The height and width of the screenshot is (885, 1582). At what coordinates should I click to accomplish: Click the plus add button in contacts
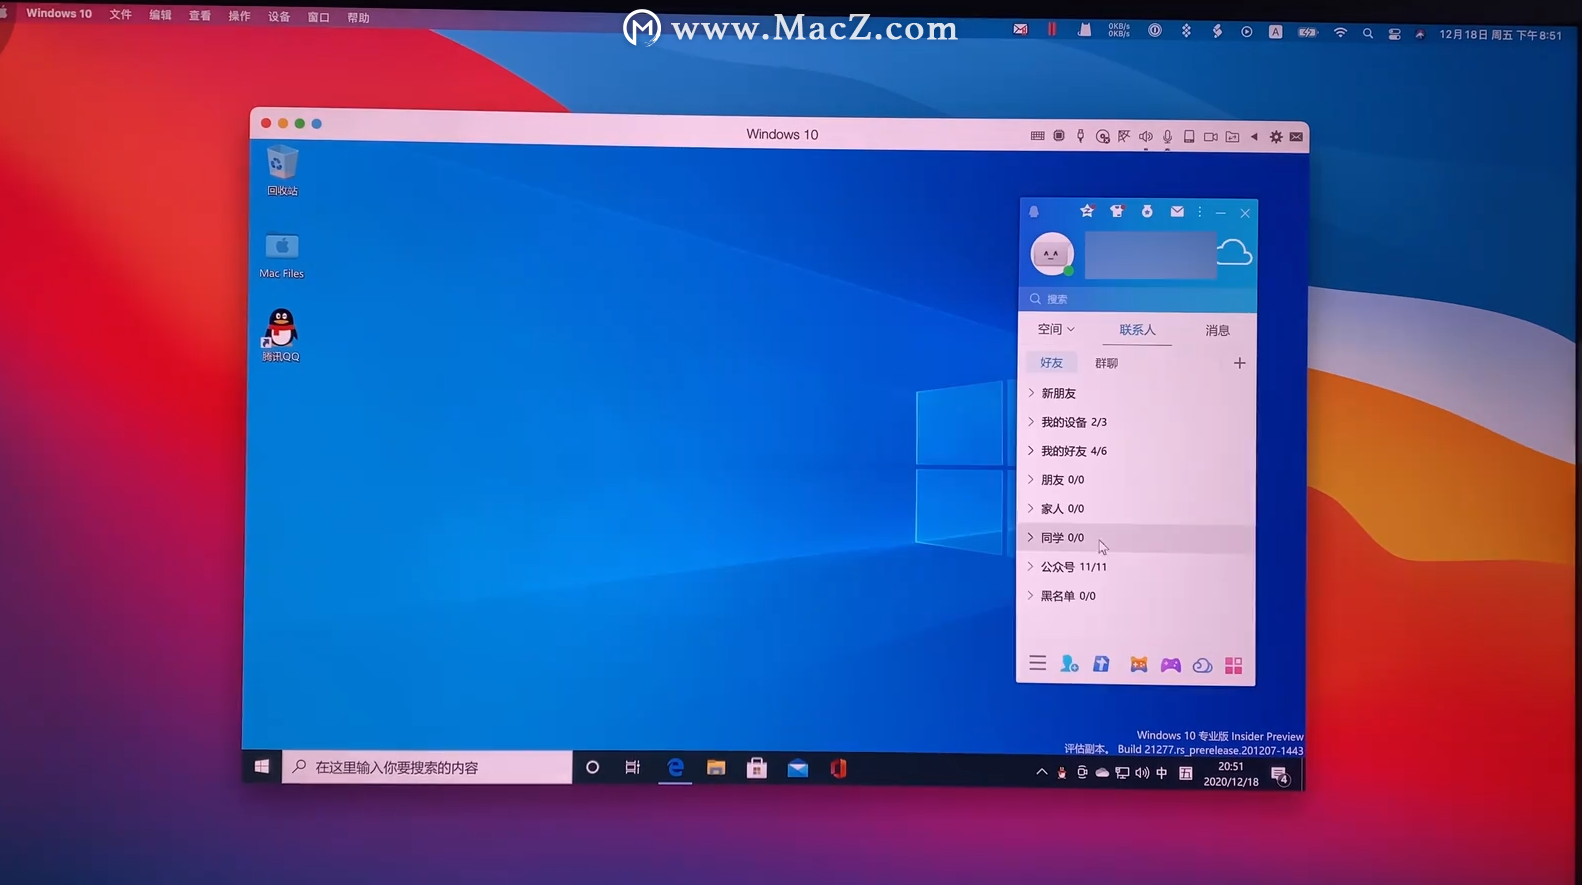pyautogui.click(x=1239, y=363)
